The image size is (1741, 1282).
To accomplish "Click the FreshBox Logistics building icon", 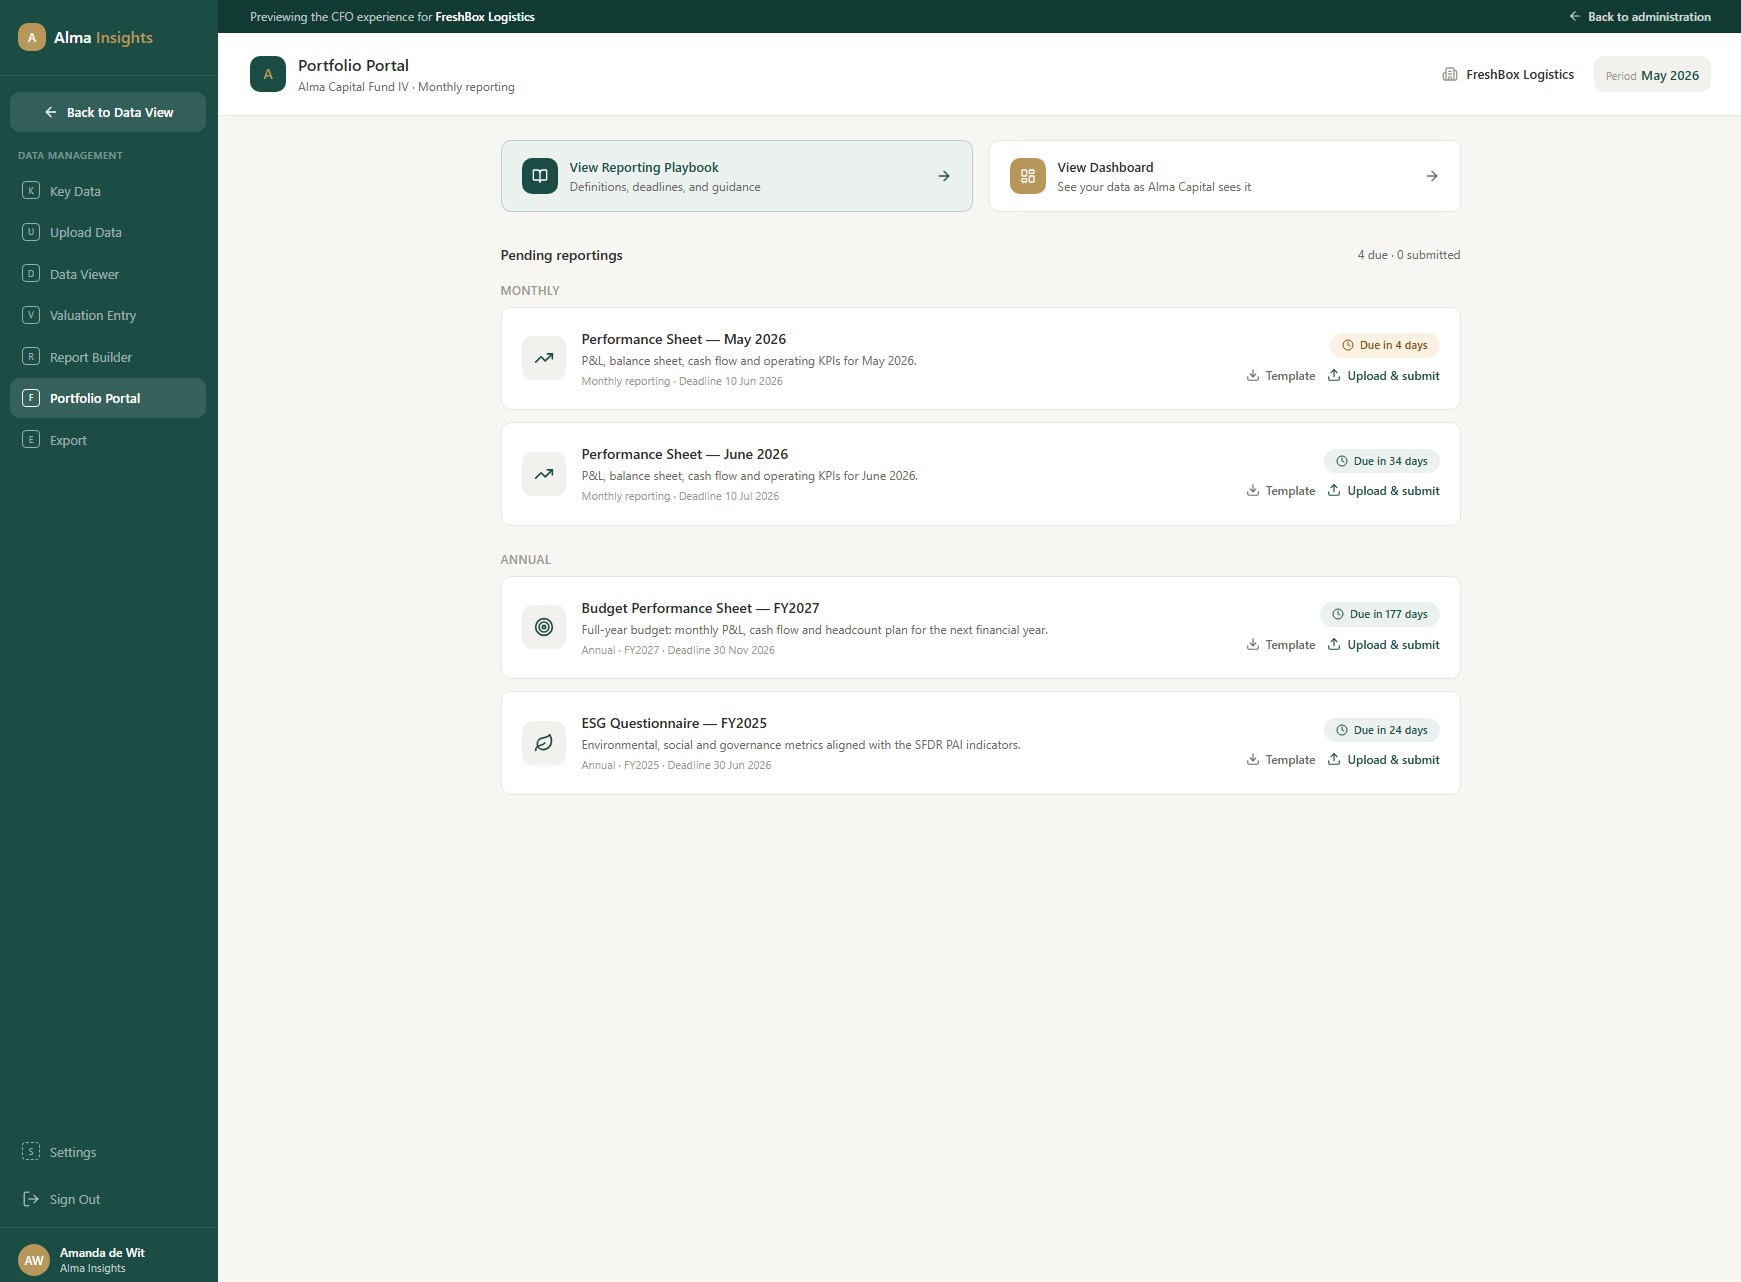I will [1450, 74].
